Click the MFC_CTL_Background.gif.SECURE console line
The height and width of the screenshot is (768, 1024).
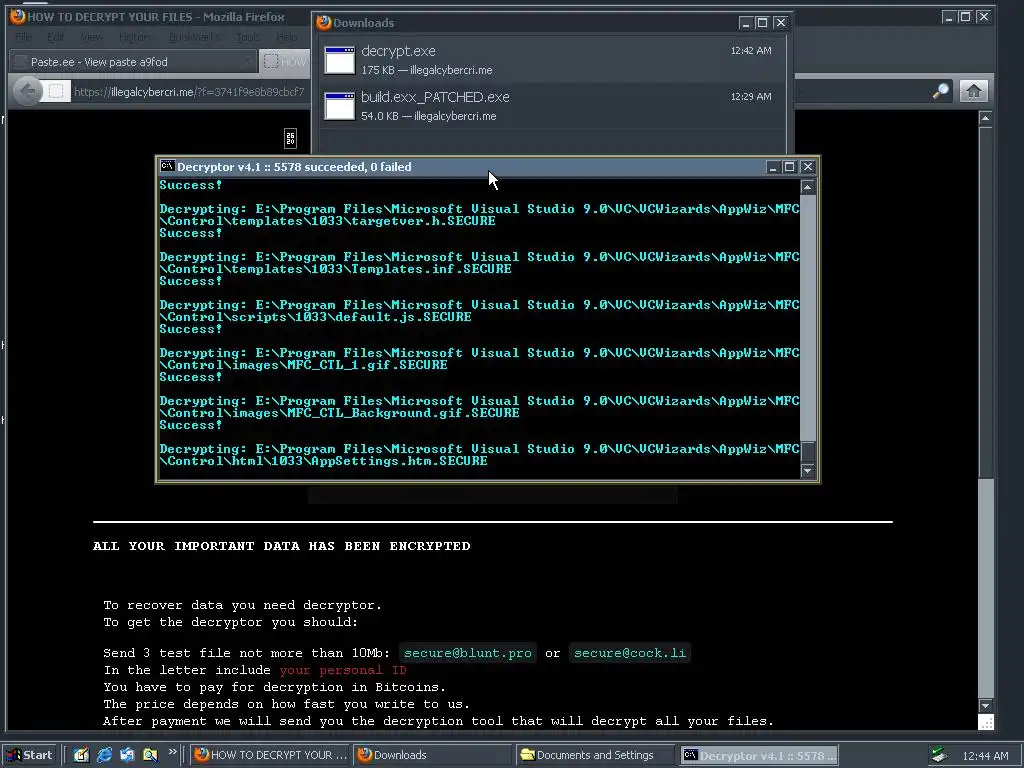pyautogui.click(x=340, y=413)
